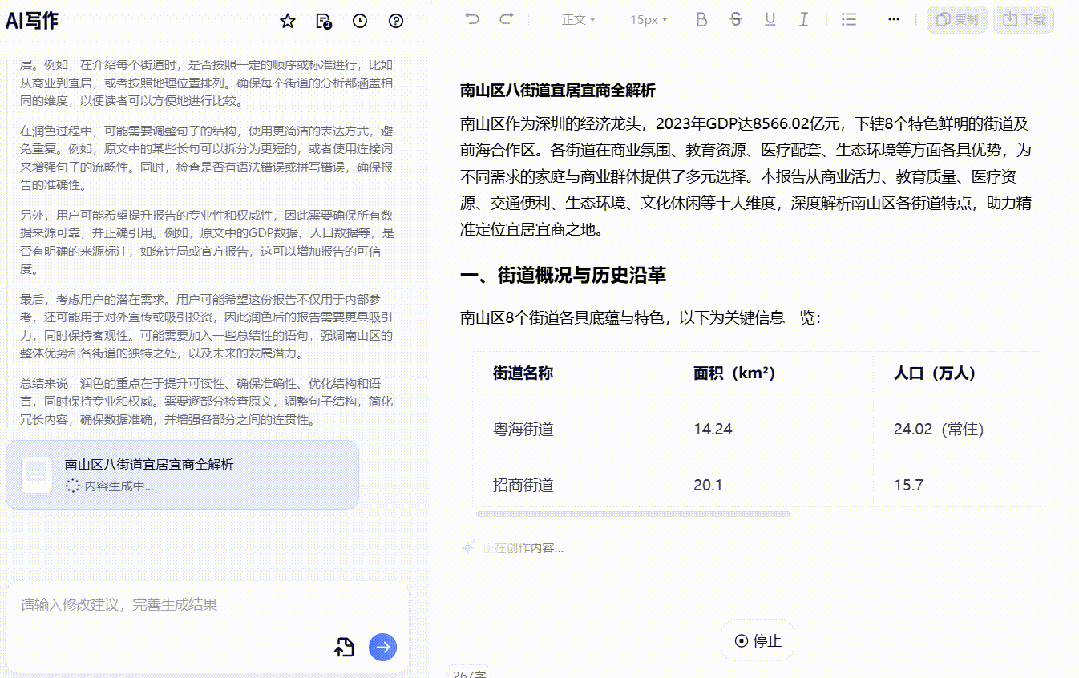Open the document list icon
Image resolution: width=1079 pixels, height=678 pixels.
click(323, 21)
